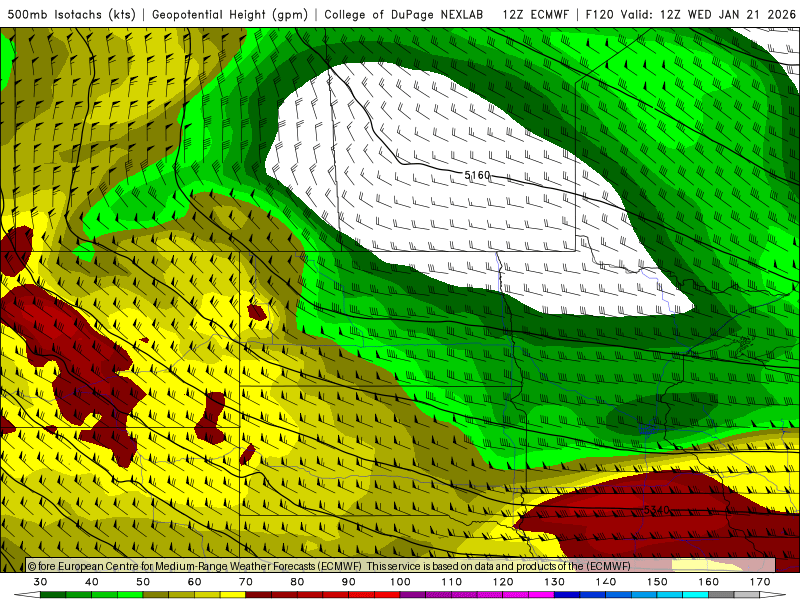The width and height of the screenshot is (800, 600).
Task: Click the 5160 height contour label
Action: 477,175
